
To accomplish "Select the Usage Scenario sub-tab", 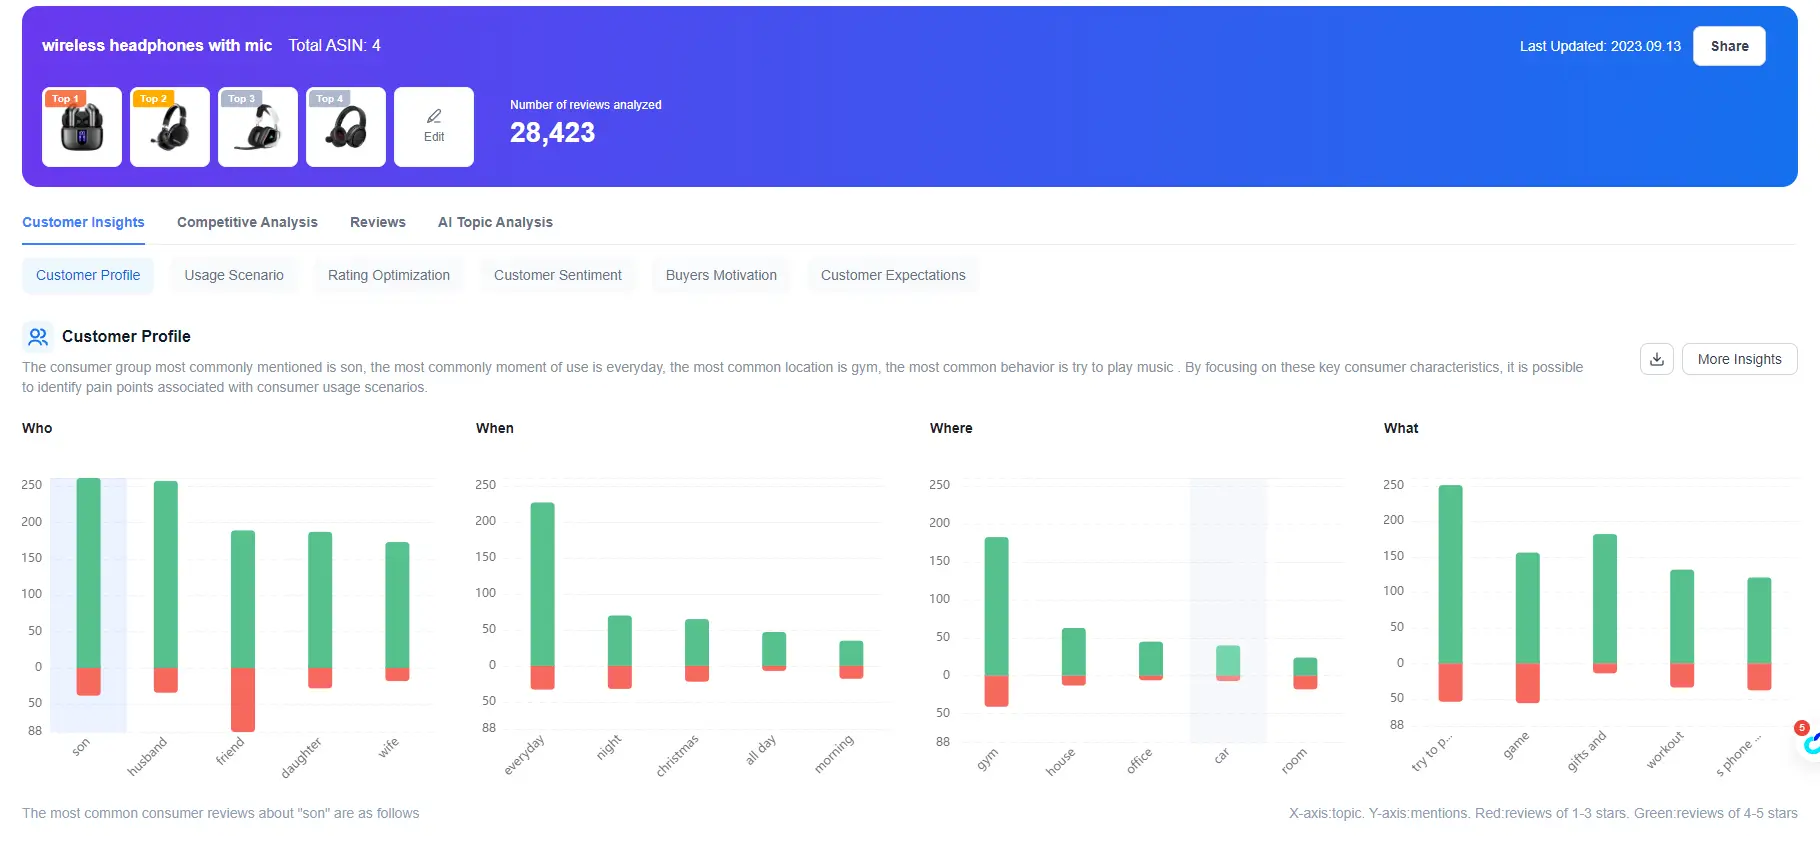I will coord(234,275).
